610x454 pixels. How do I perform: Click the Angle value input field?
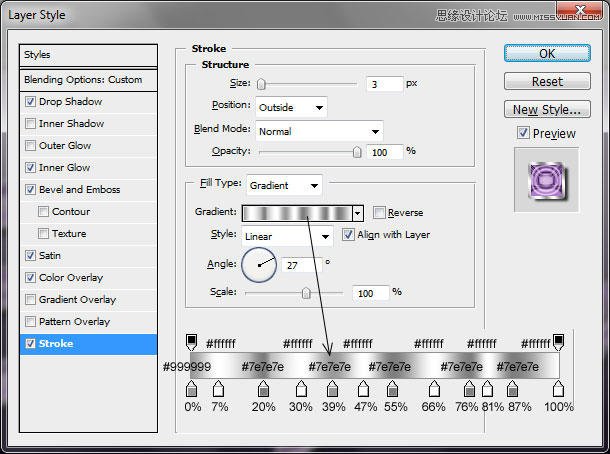301,265
